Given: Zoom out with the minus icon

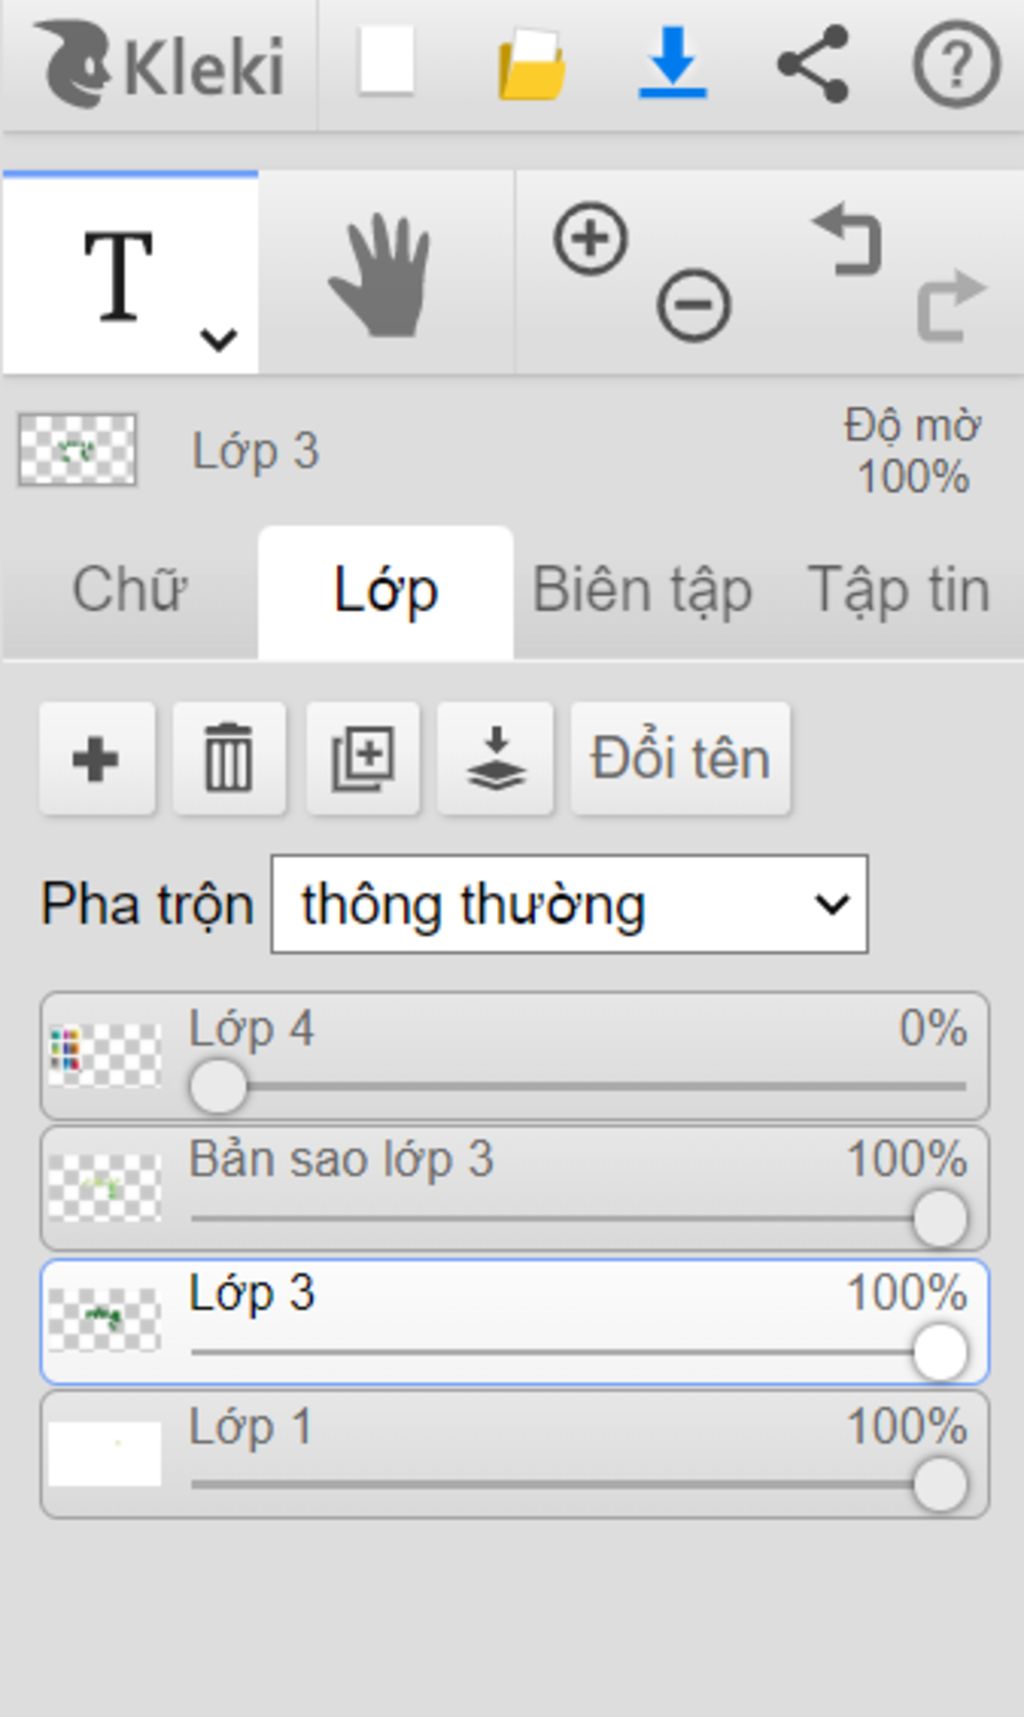Looking at the screenshot, I should coord(693,305).
